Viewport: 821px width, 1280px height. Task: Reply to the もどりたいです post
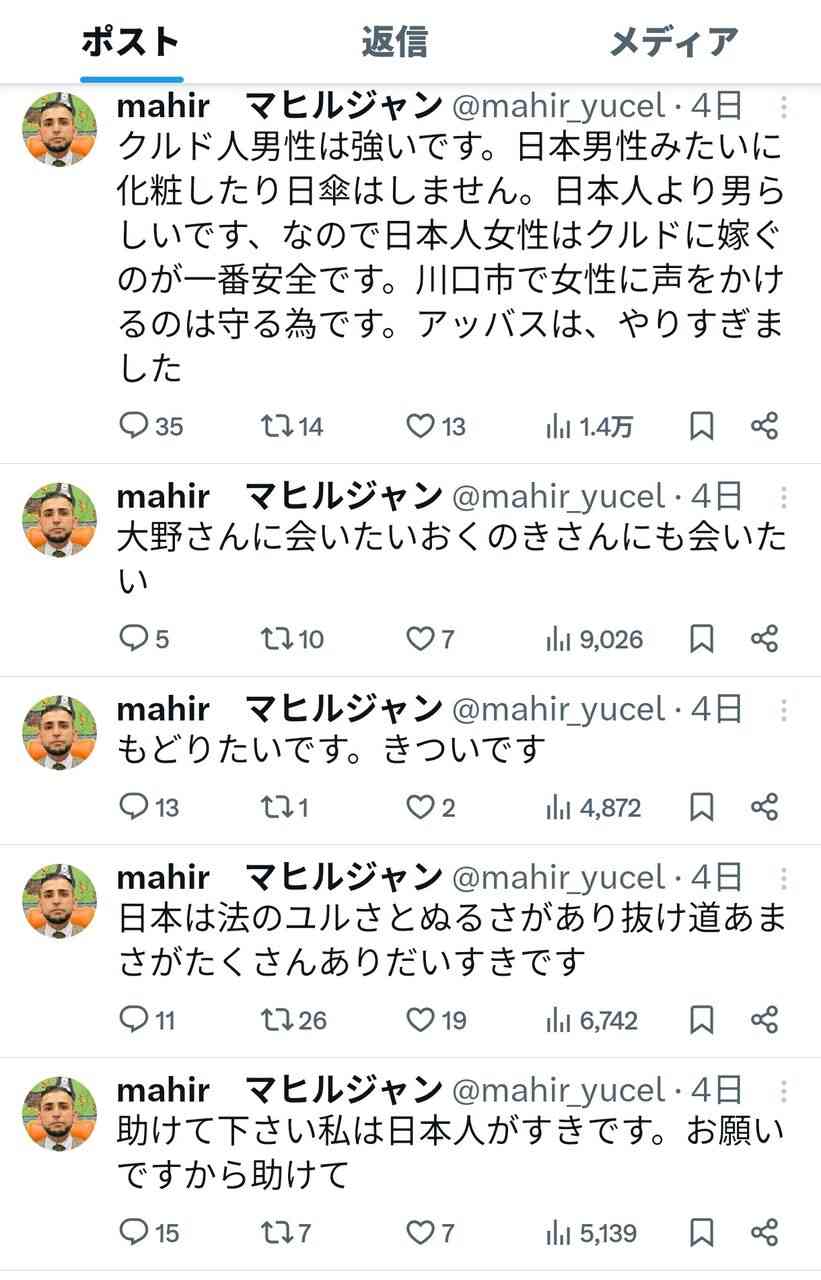point(135,807)
